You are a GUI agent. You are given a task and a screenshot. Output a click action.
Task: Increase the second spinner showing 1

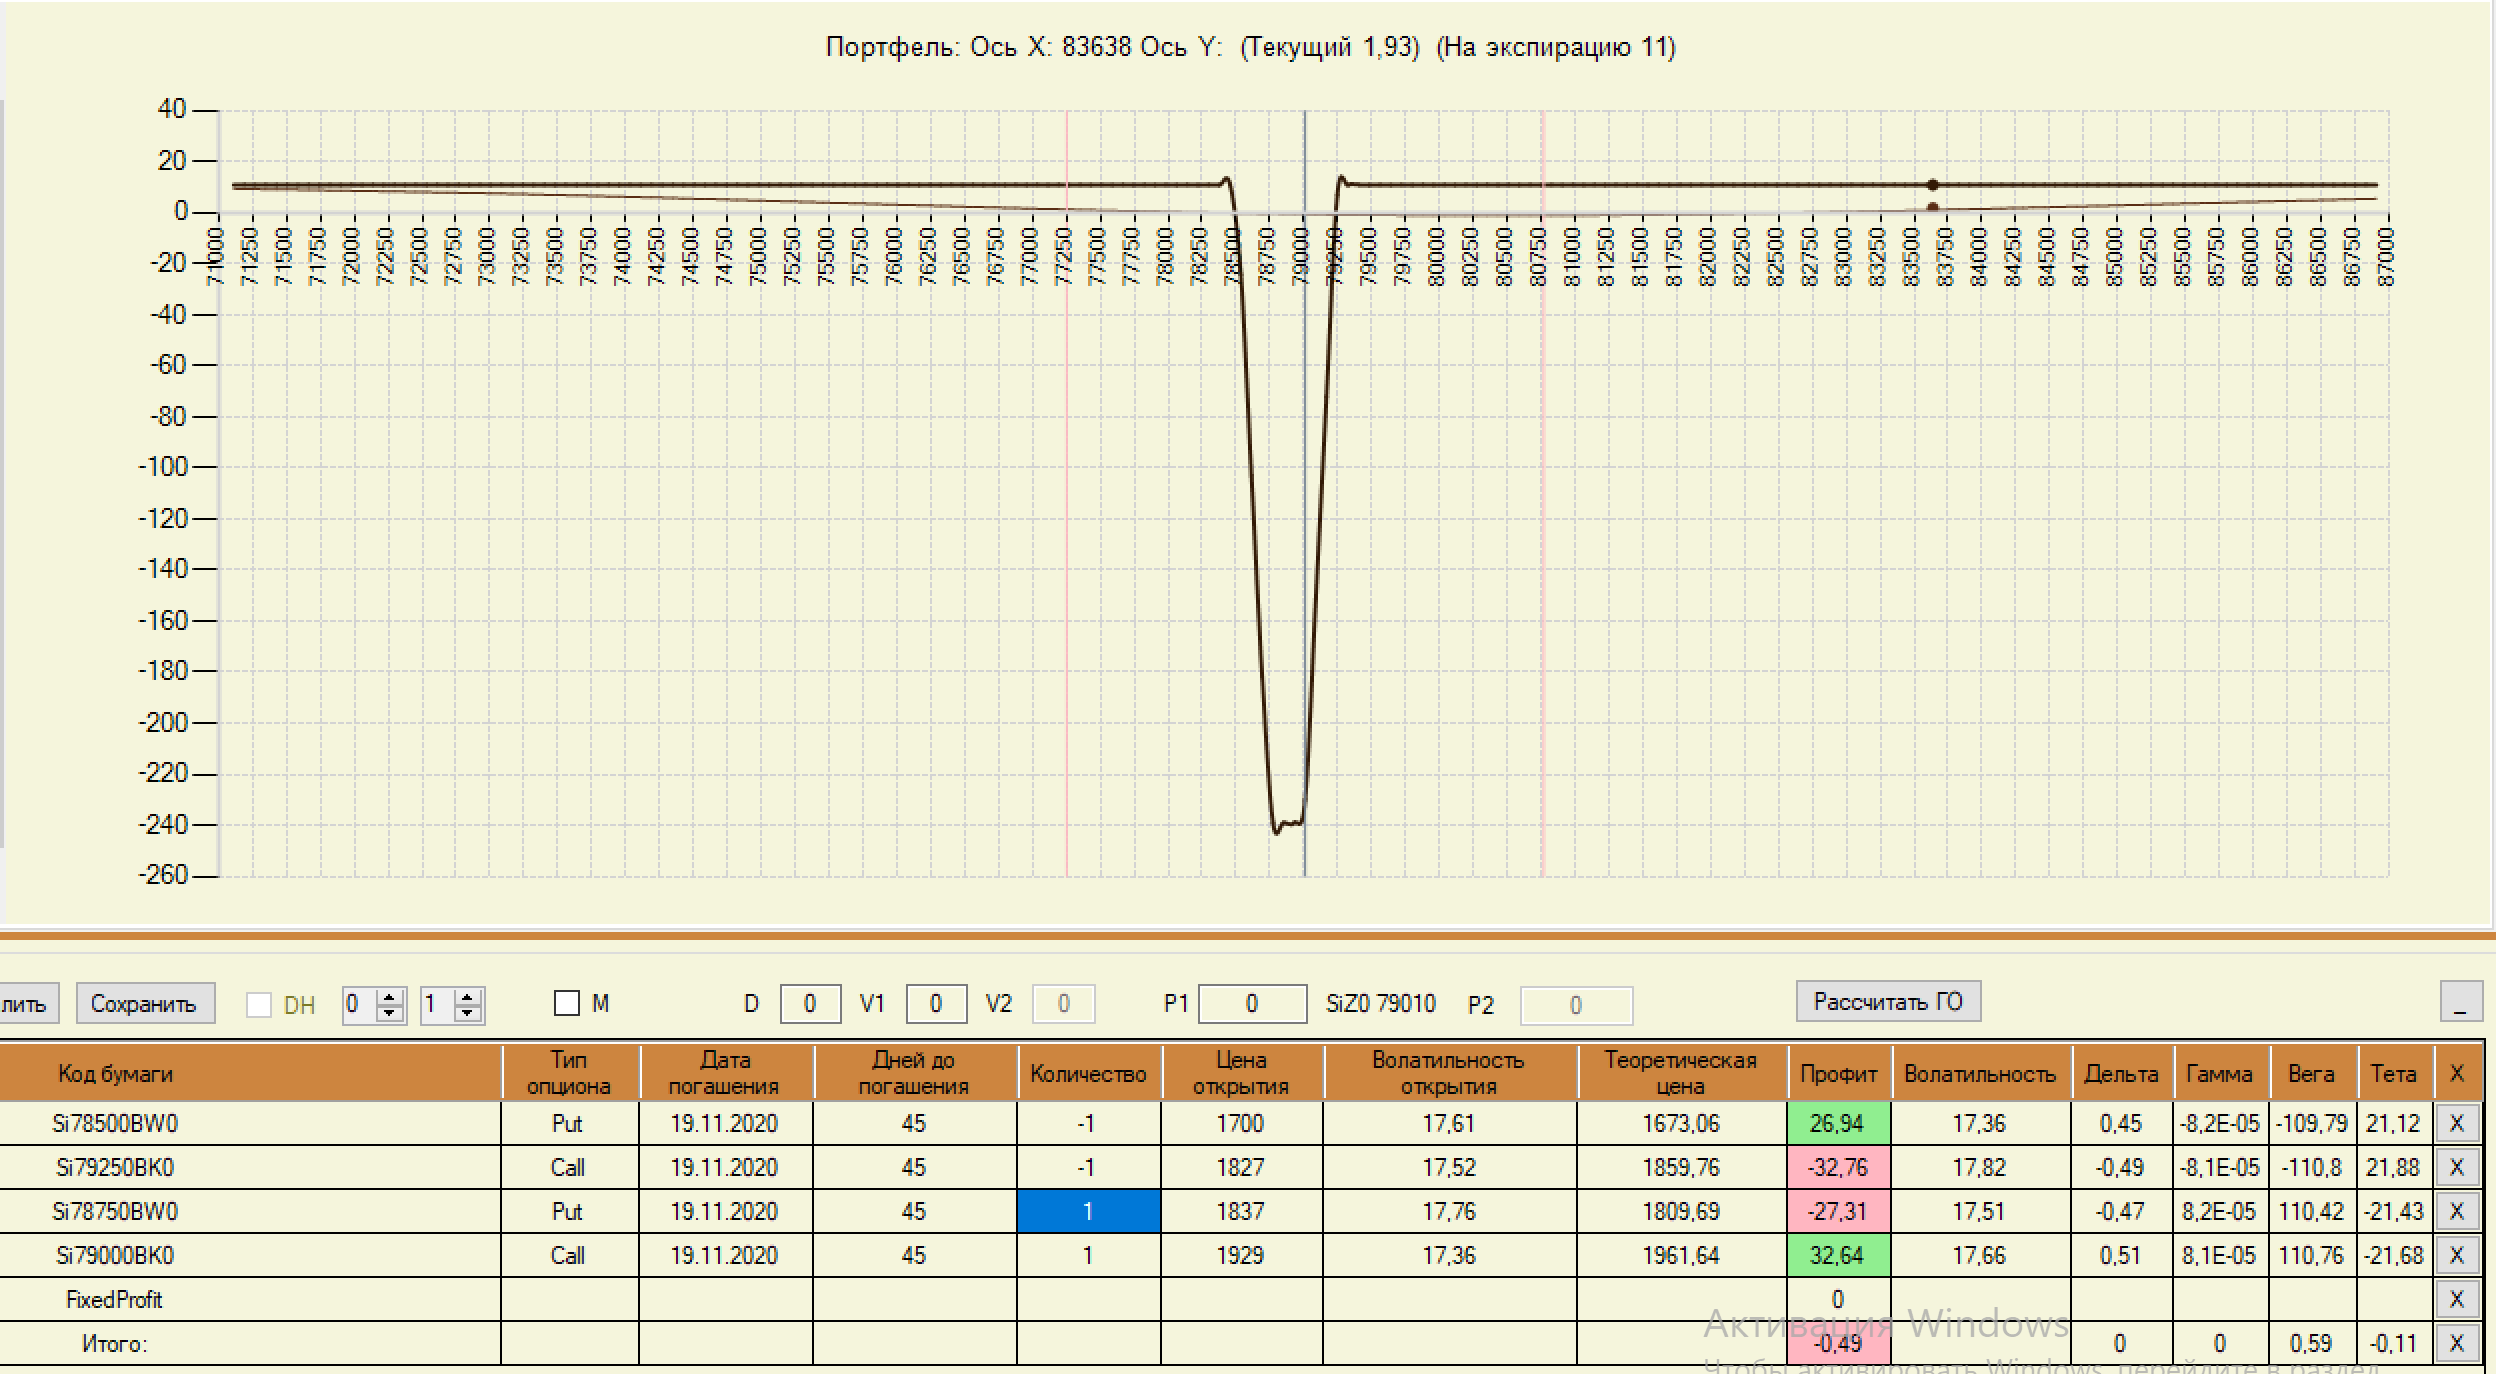[467, 996]
